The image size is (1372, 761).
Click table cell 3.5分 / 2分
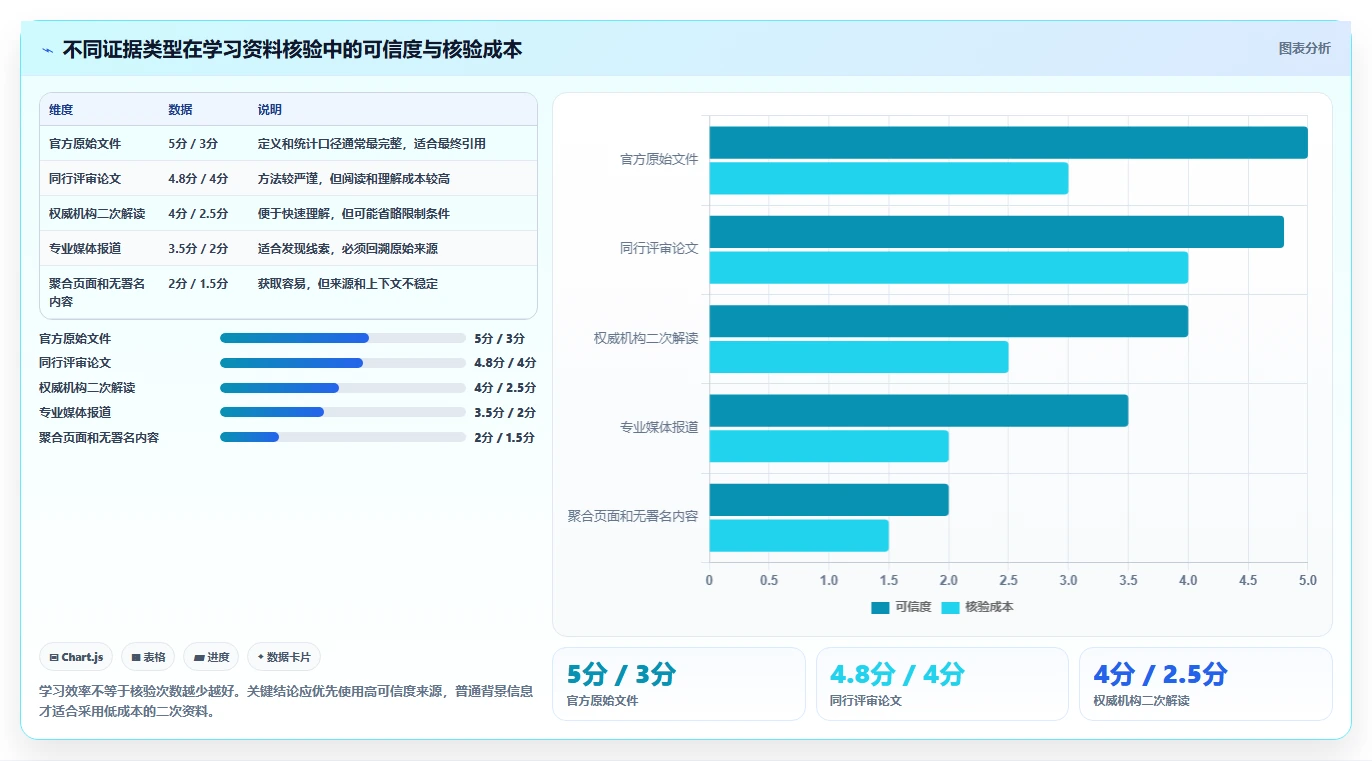(198, 249)
